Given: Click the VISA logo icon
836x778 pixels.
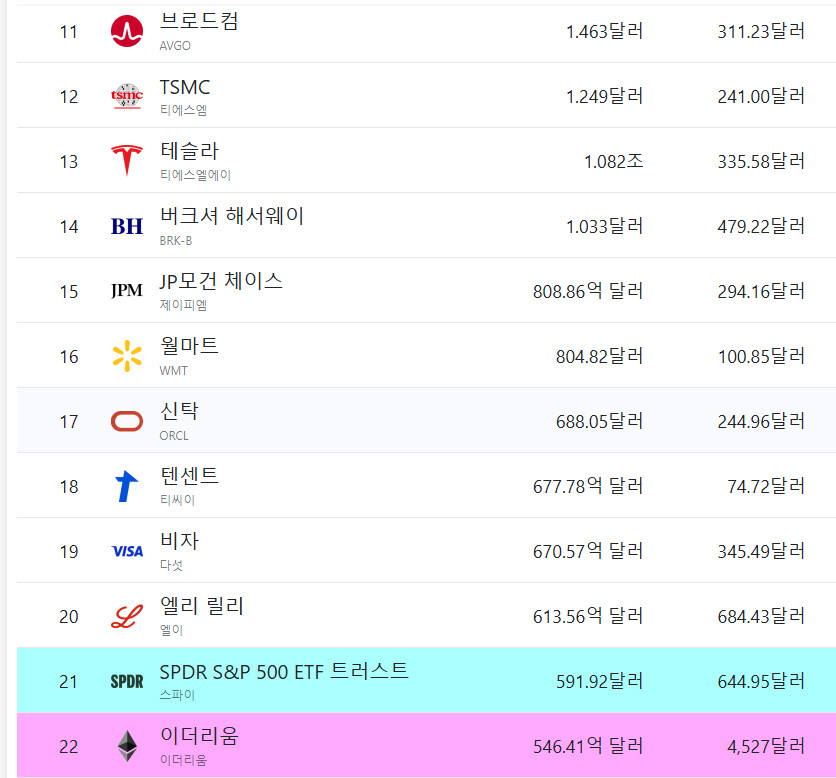Looking at the screenshot, I should point(127,551).
